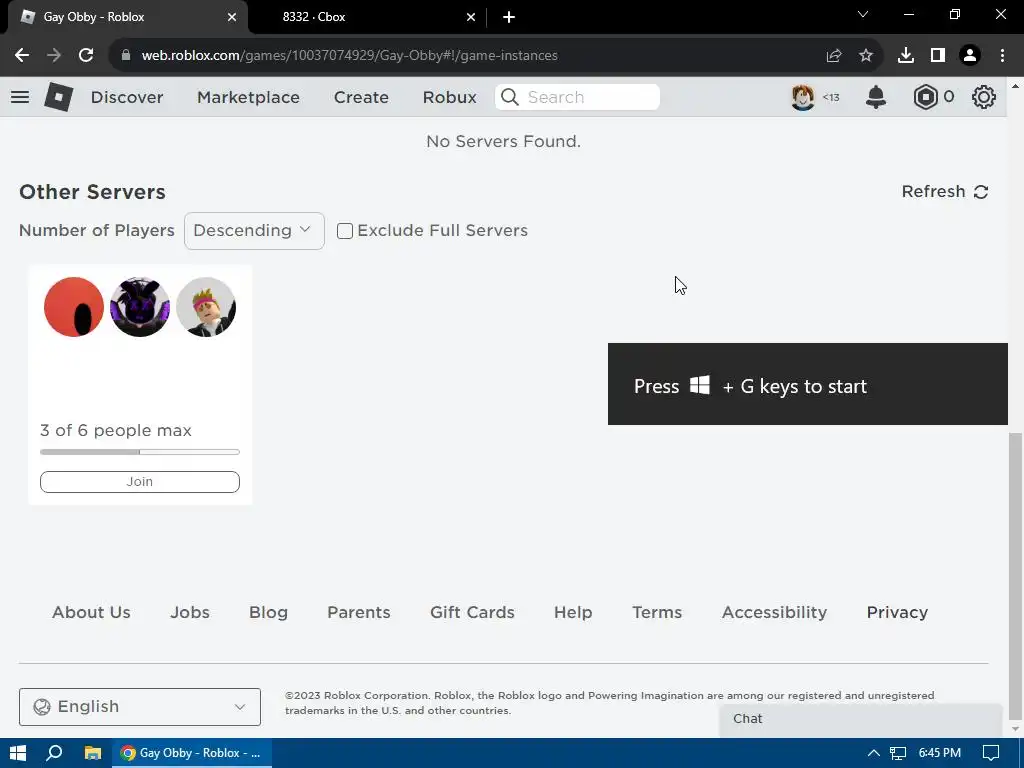Open the Robux menu item
Image resolution: width=1024 pixels, height=768 pixels.
click(449, 97)
